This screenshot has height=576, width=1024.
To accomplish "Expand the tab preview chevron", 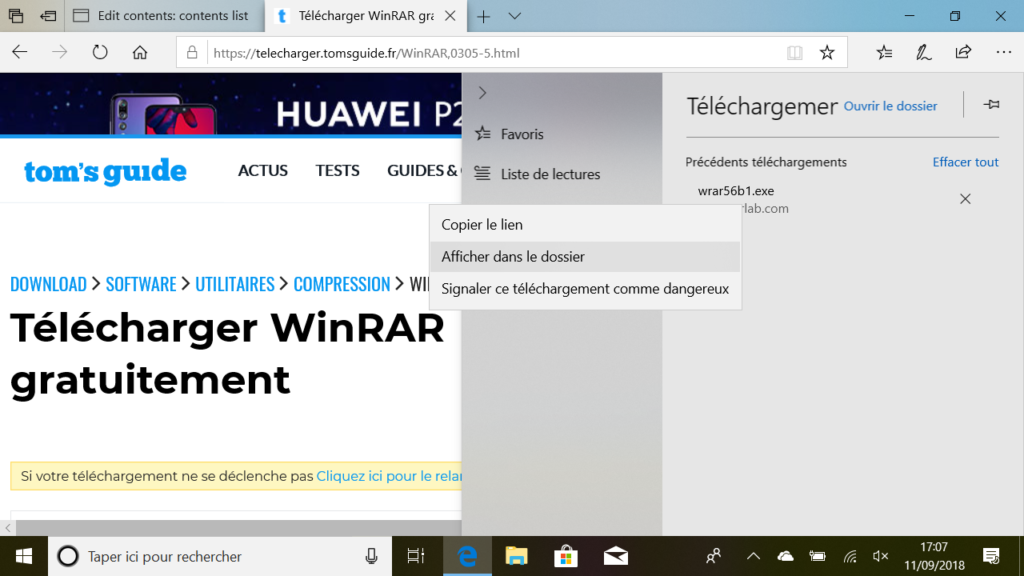I will coord(515,16).
